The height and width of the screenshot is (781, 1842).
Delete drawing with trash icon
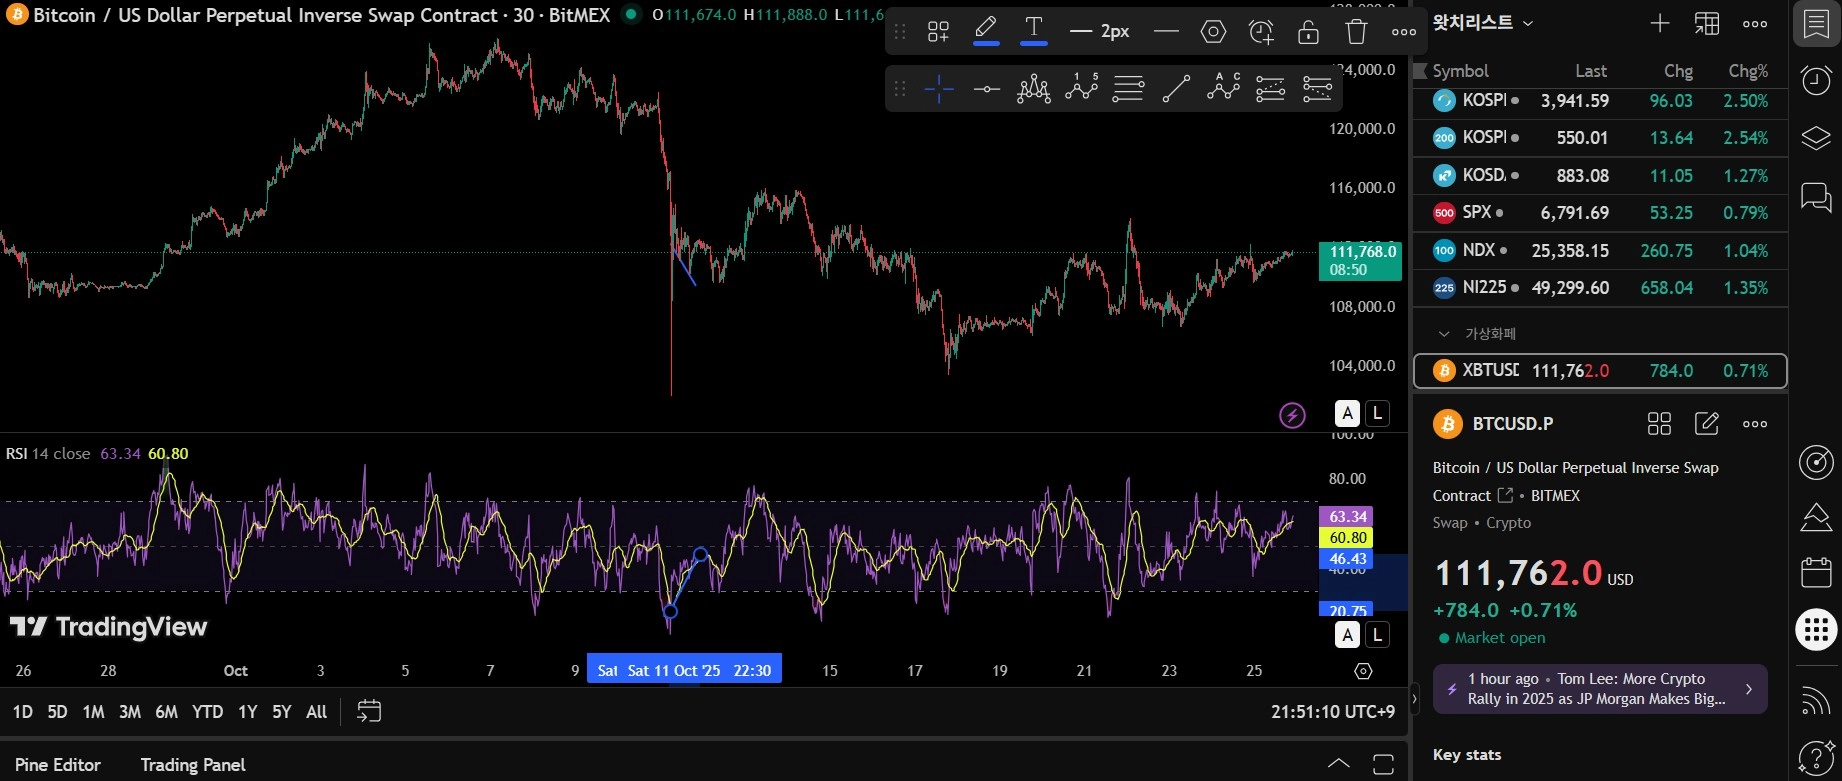[x=1356, y=32]
